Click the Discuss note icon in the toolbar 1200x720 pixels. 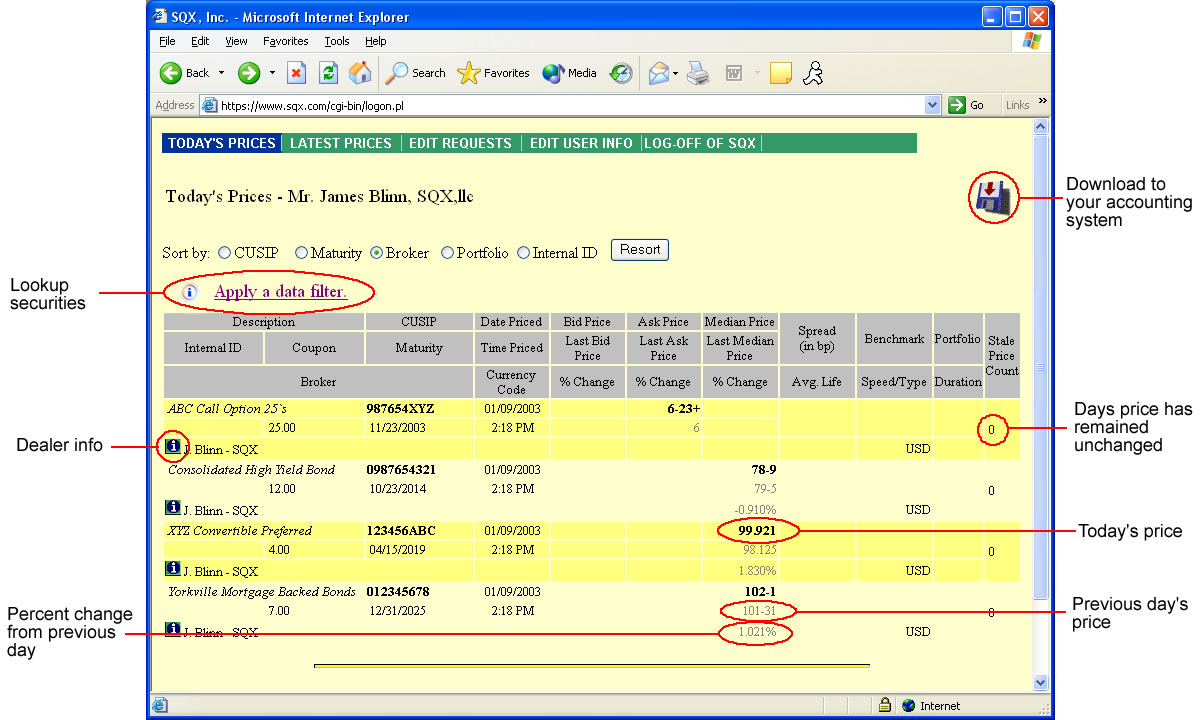[x=780, y=73]
